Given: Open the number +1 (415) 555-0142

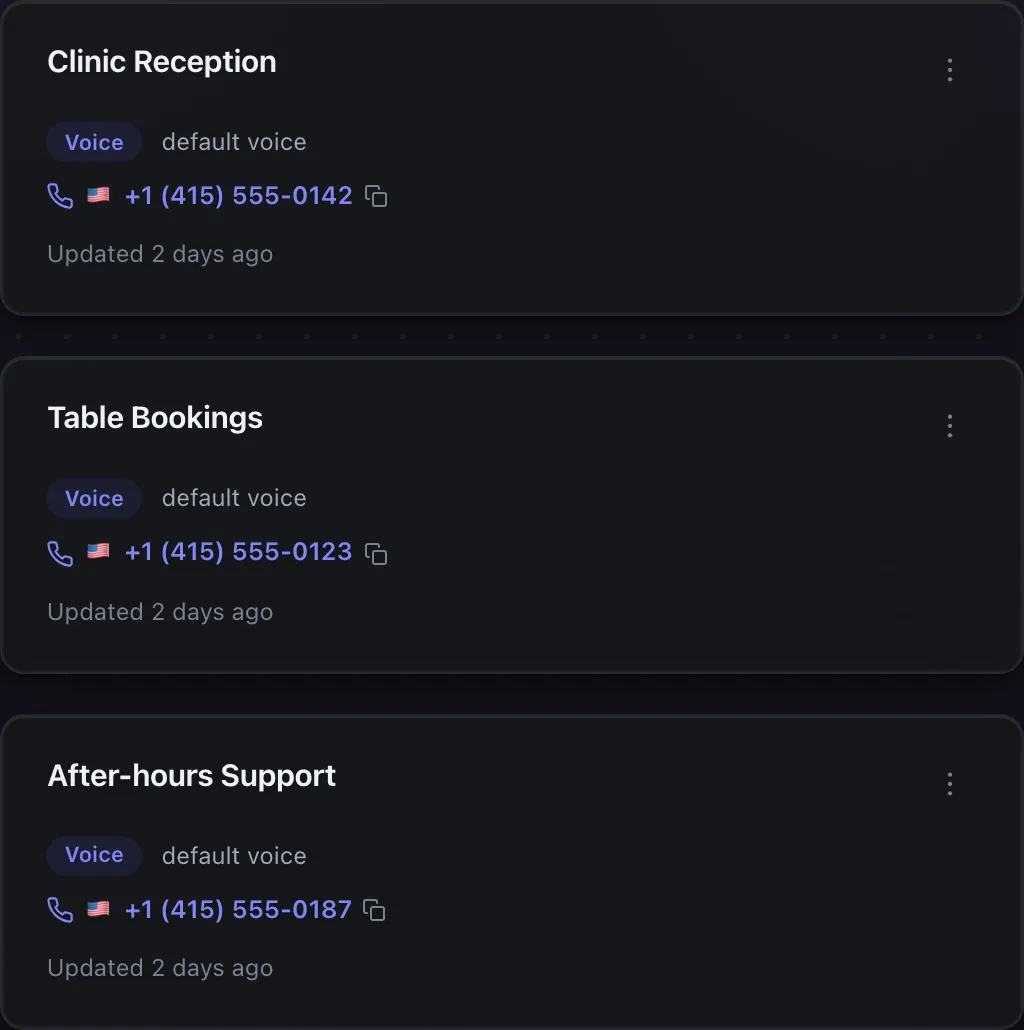Looking at the screenshot, I should point(238,196).
